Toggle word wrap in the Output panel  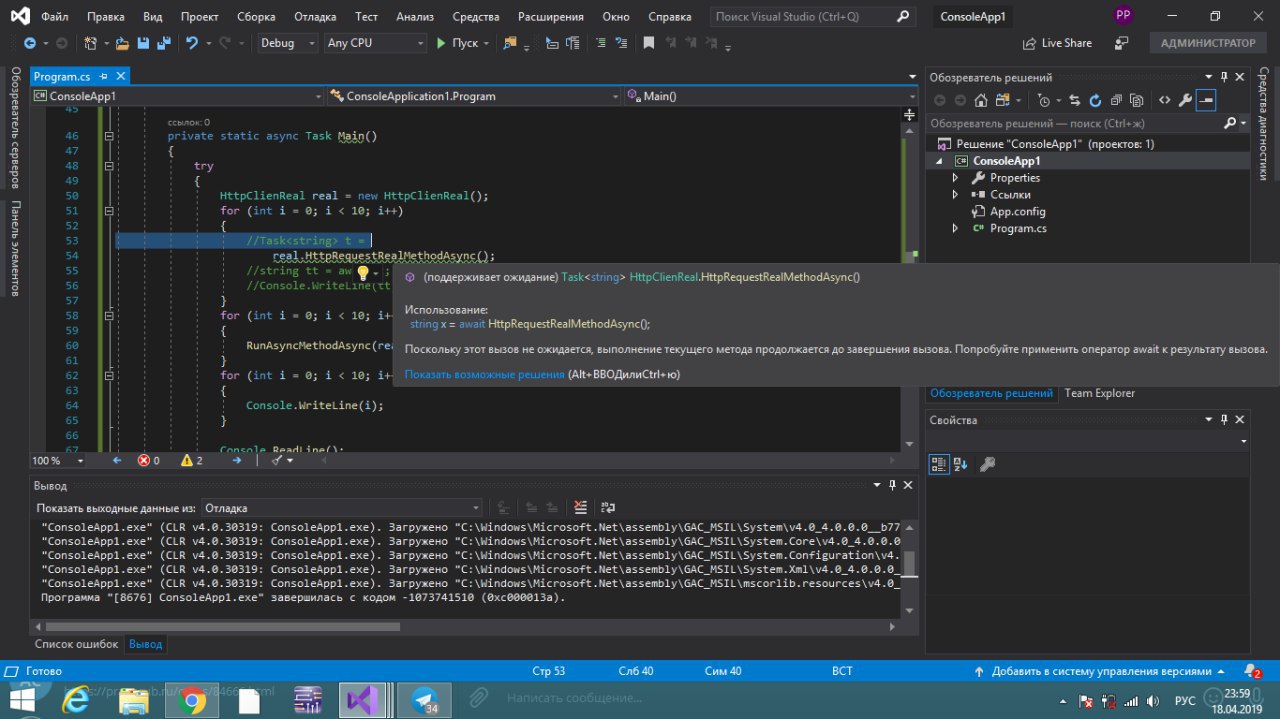(x=608, y=508)
